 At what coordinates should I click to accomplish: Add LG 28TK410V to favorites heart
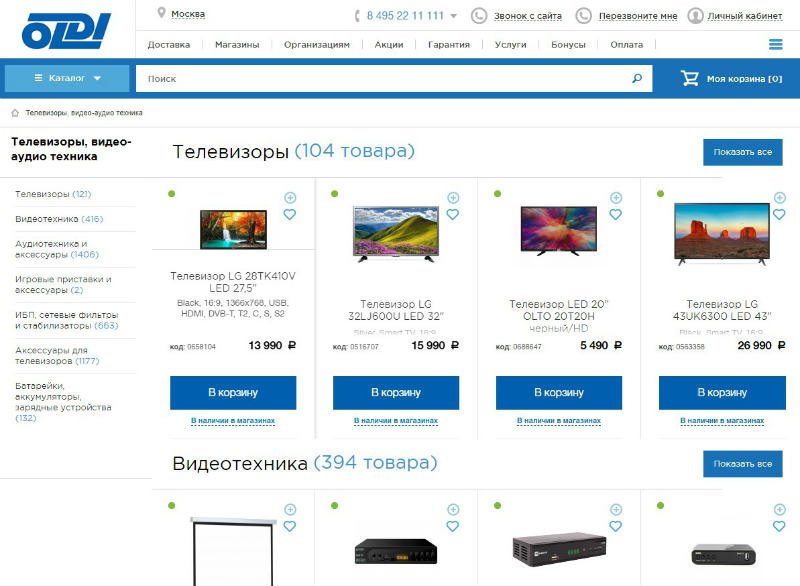coord(290,215)
